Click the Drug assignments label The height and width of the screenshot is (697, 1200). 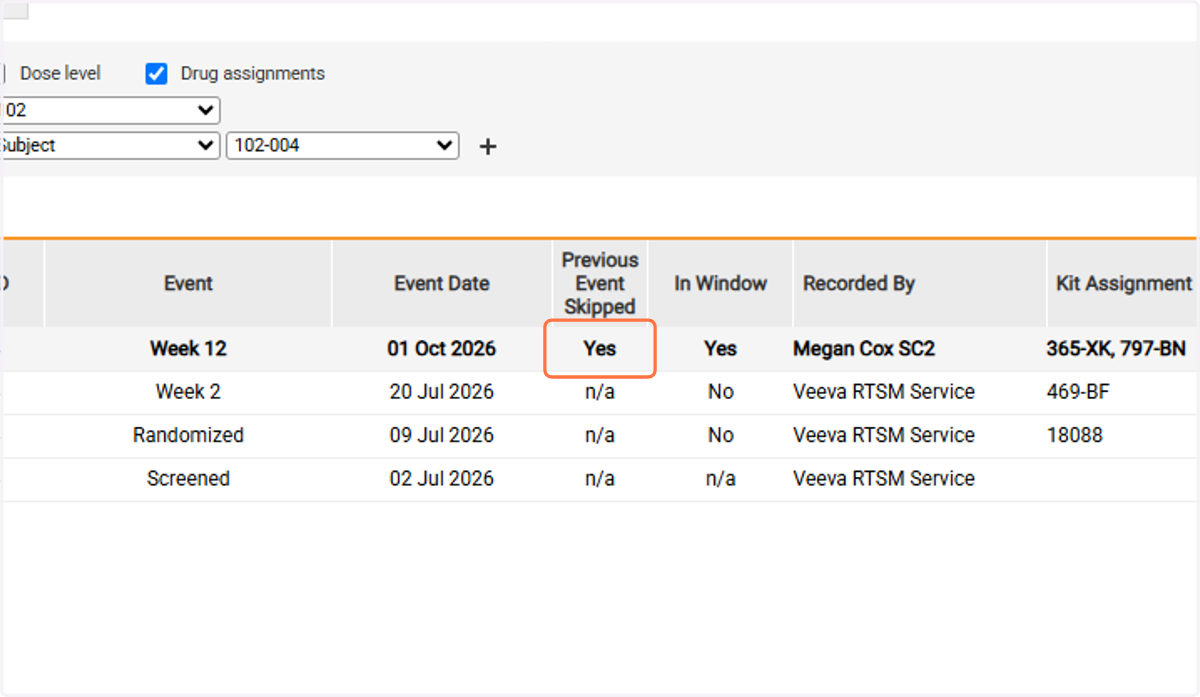[x=252, y=74]
